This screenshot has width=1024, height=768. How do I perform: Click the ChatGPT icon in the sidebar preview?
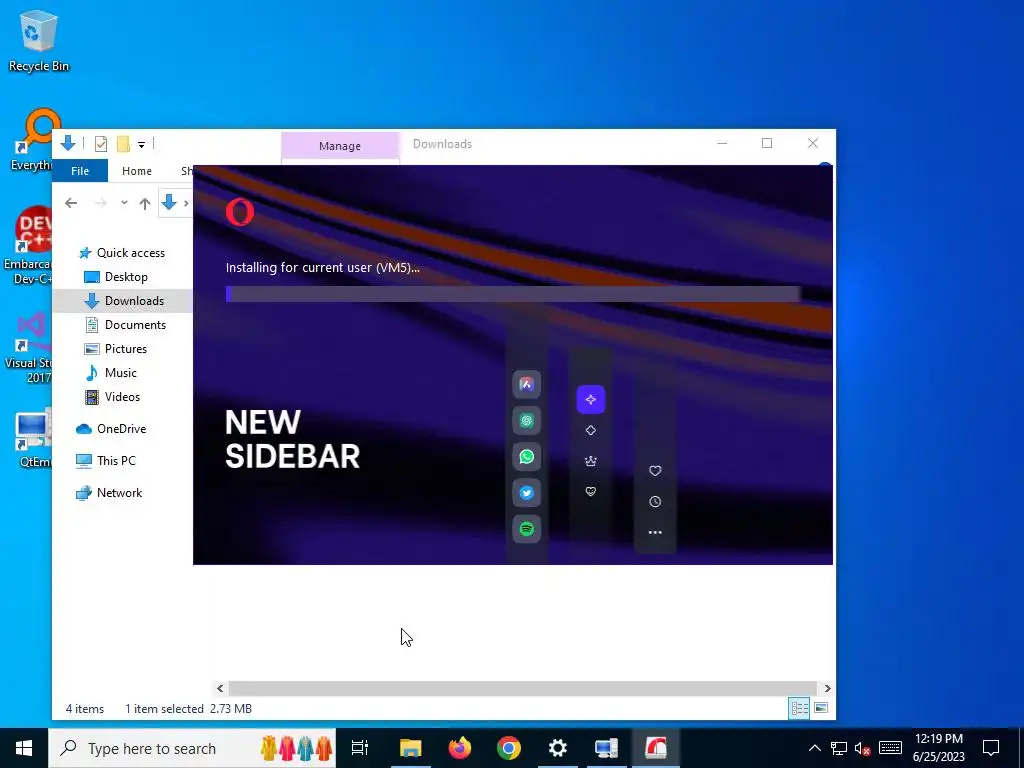point(526,421)
